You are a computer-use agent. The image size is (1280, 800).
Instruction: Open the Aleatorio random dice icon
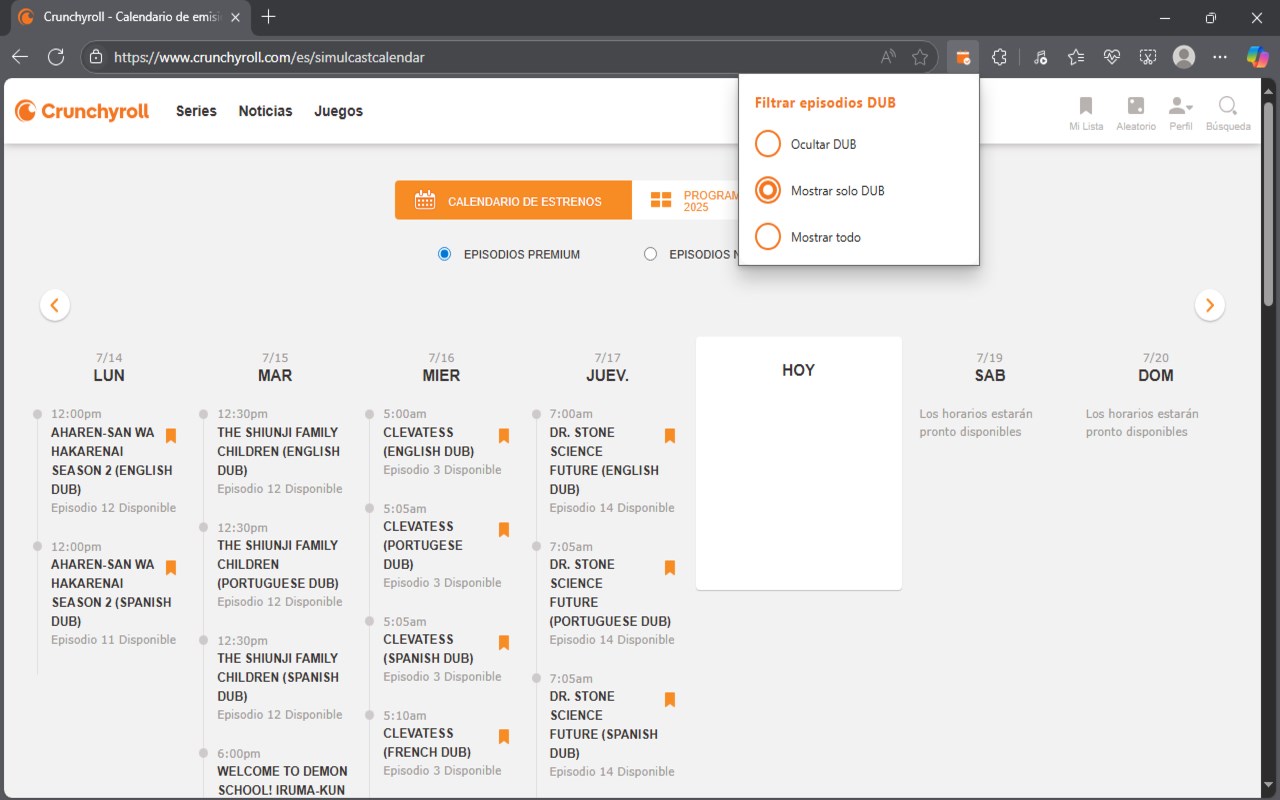click(1136, 113)
